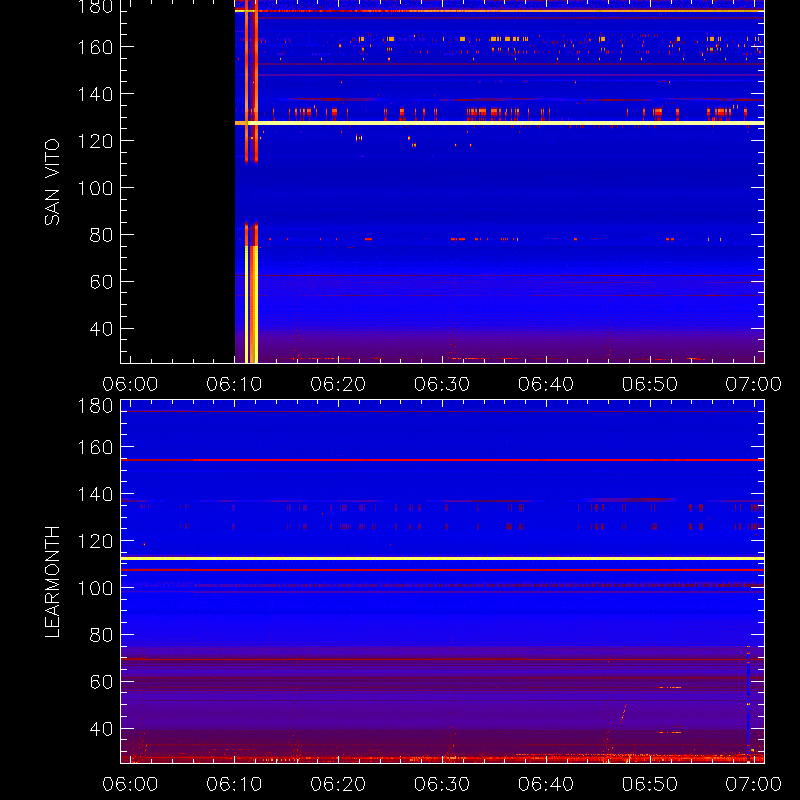Screen dimensions: 800x800
Task: Select 06:30 time label under San Vito plot
Action: tap(442, 384)
